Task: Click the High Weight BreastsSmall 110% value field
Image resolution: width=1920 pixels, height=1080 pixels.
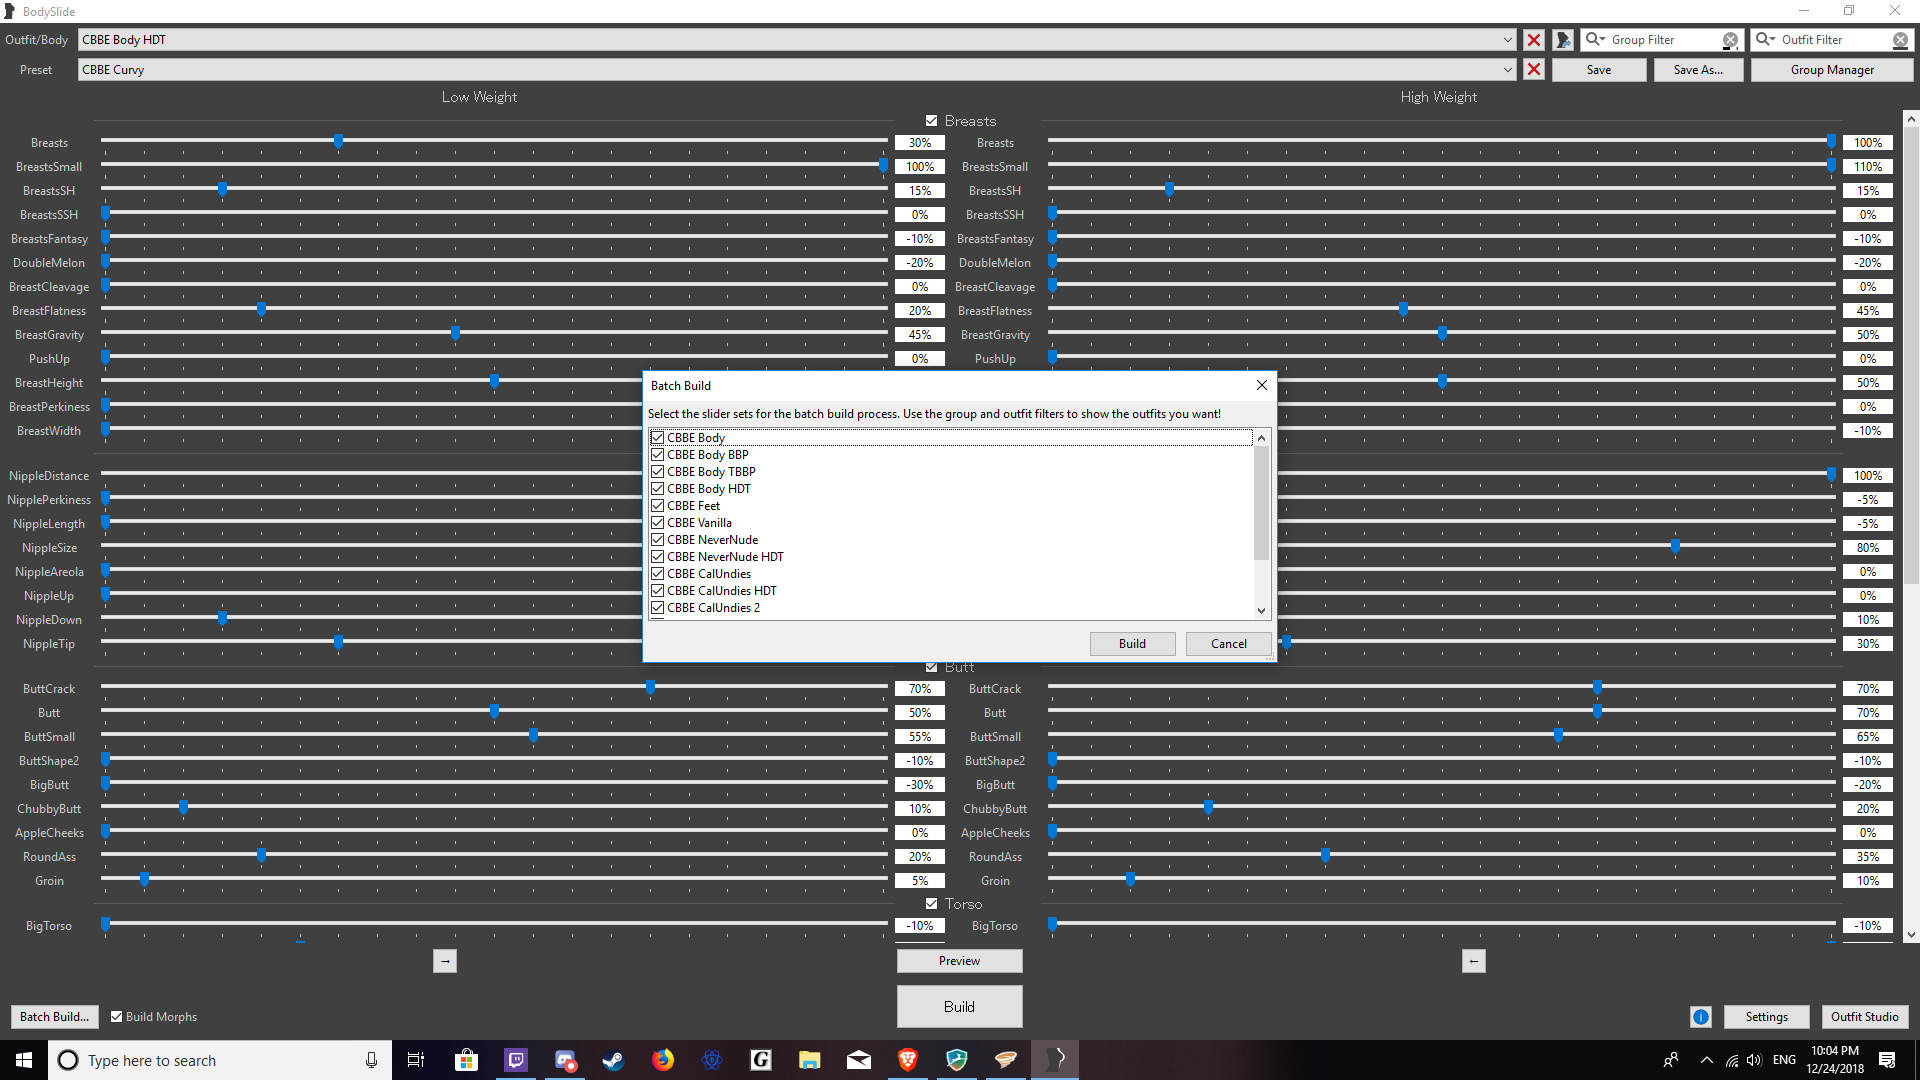Action: (x=1868, y=167)
